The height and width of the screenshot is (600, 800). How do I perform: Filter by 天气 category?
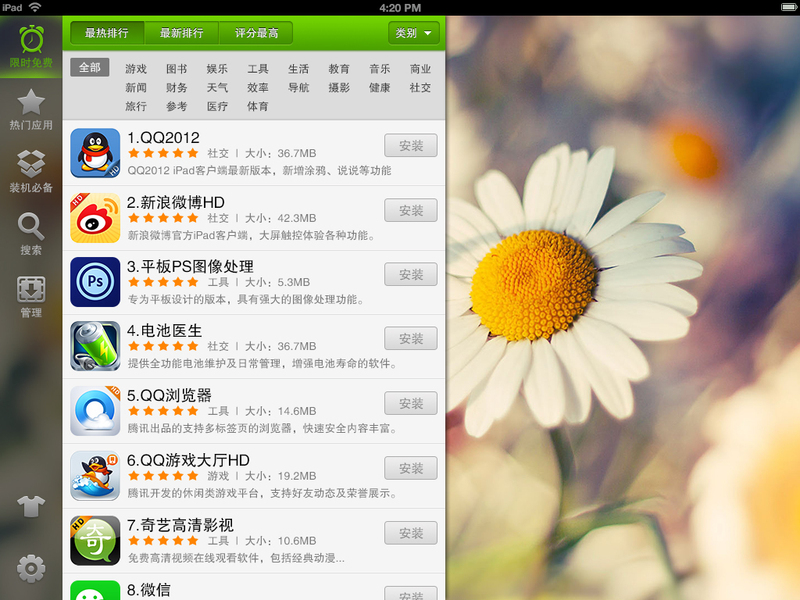point(217,88)
